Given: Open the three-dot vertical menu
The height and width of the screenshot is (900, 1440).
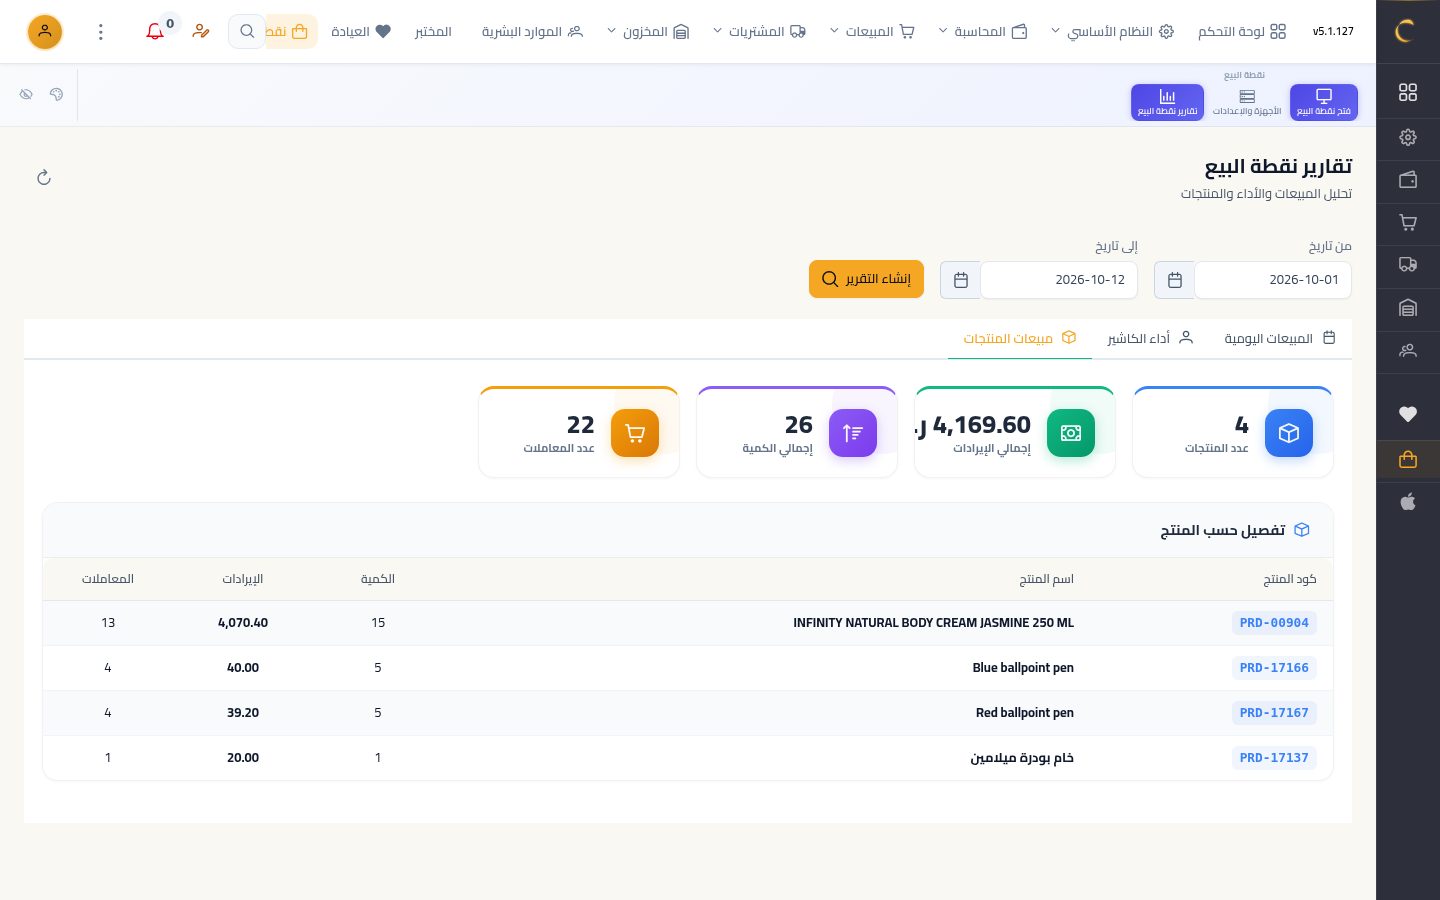Looking at the screenshot, I should click(x=100, y=32).
